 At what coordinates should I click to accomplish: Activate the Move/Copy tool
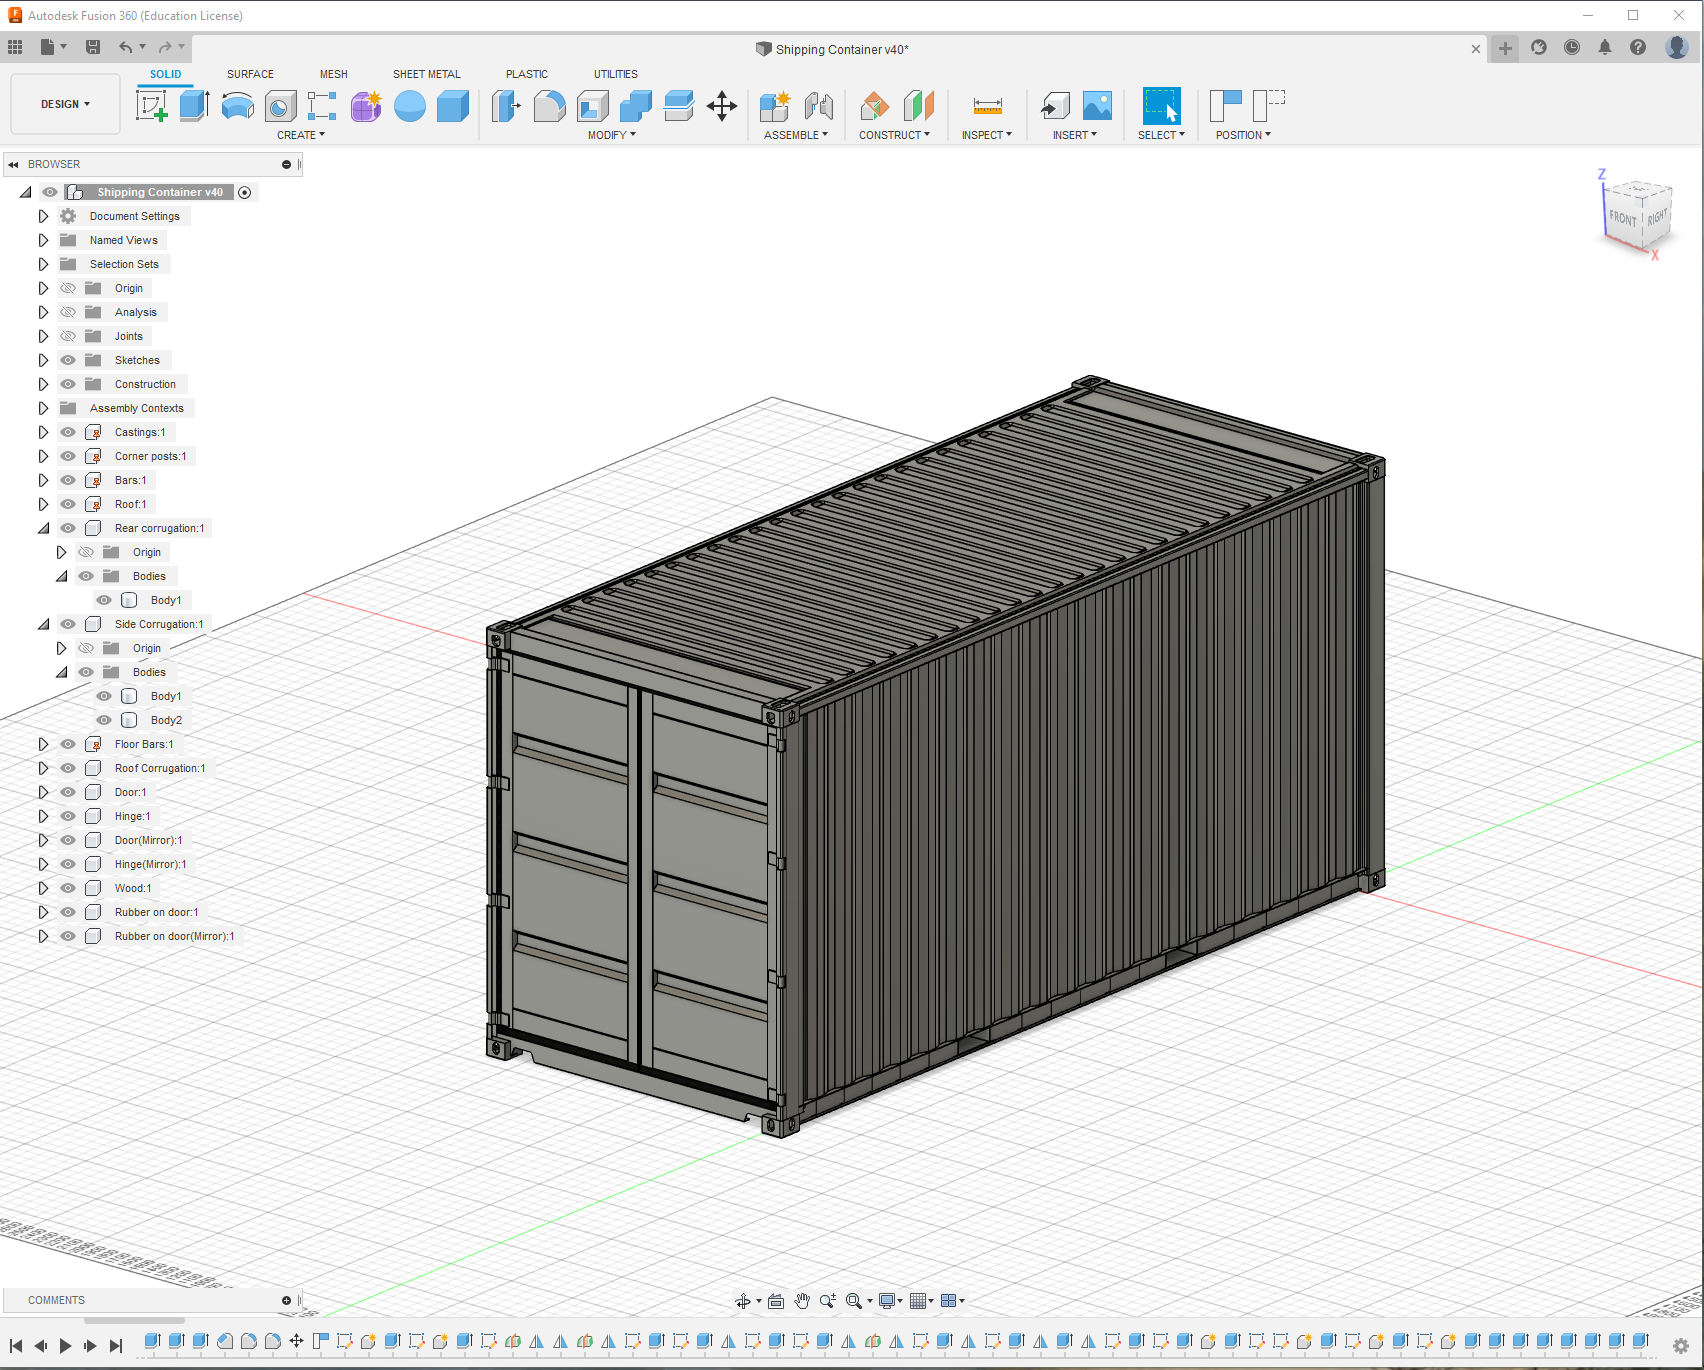click(722, 105)
